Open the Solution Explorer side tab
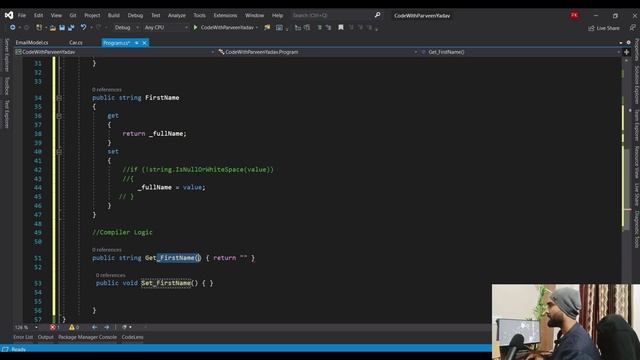 (x=636, y=85)
